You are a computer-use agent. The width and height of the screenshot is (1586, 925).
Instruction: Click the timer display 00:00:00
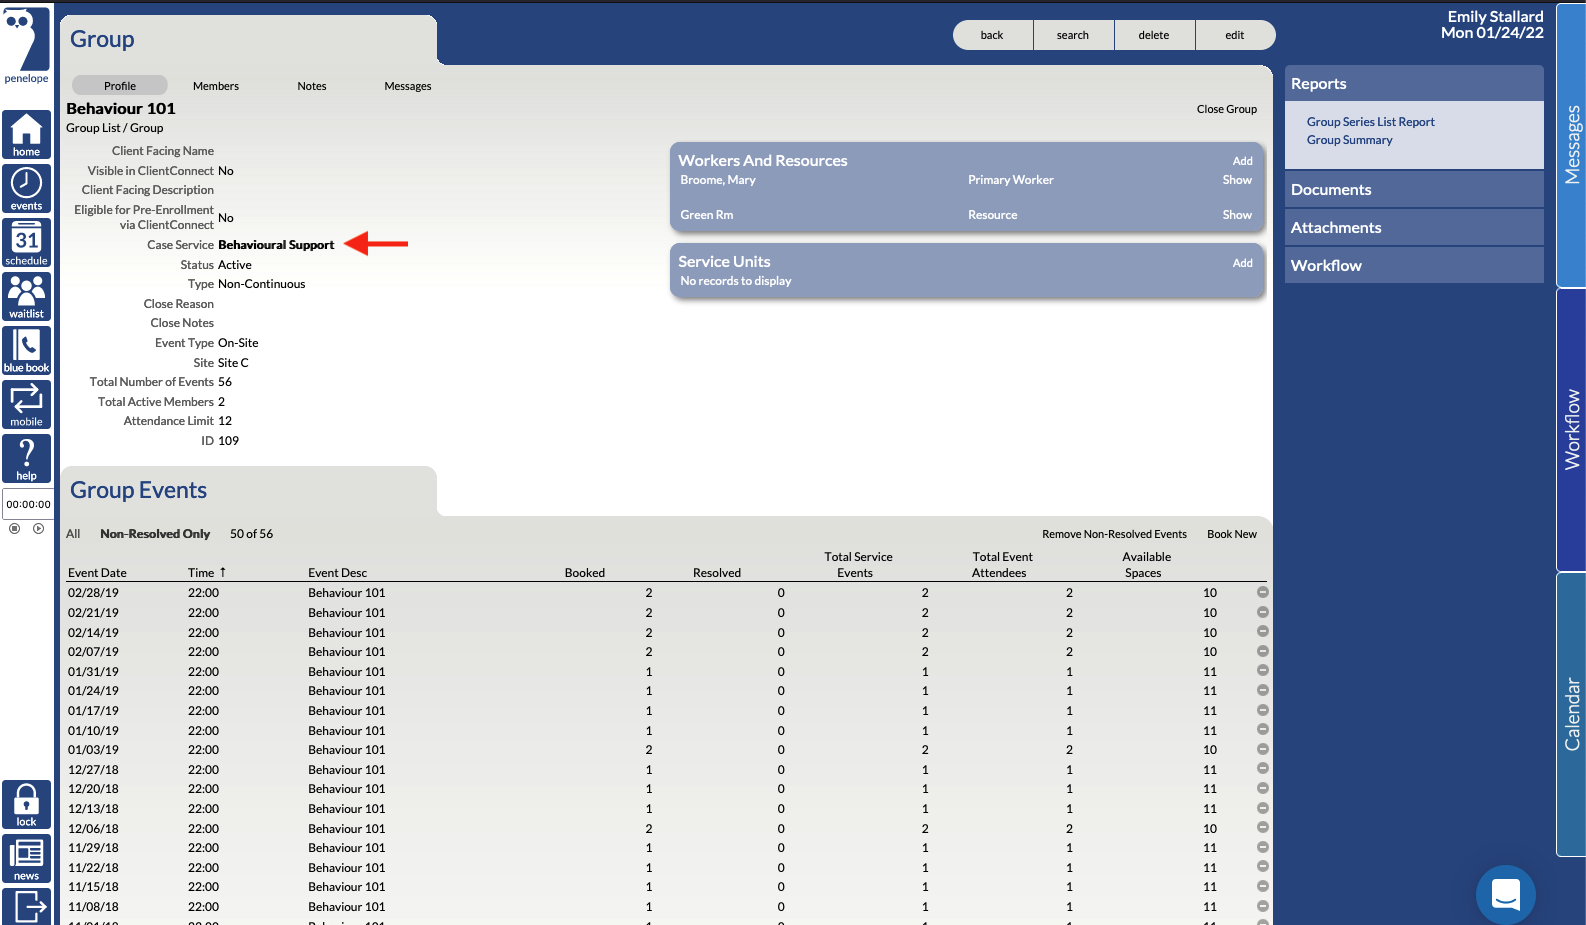[x=28, y=504]
